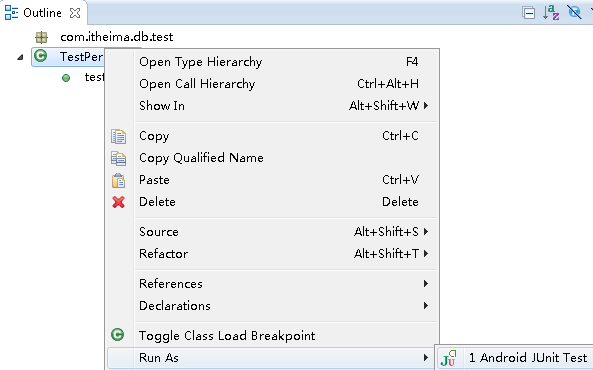This screenshot has width=593, height=370.
Task: Expand Declarations submenu arrow
Action: [x=426, y=306]
